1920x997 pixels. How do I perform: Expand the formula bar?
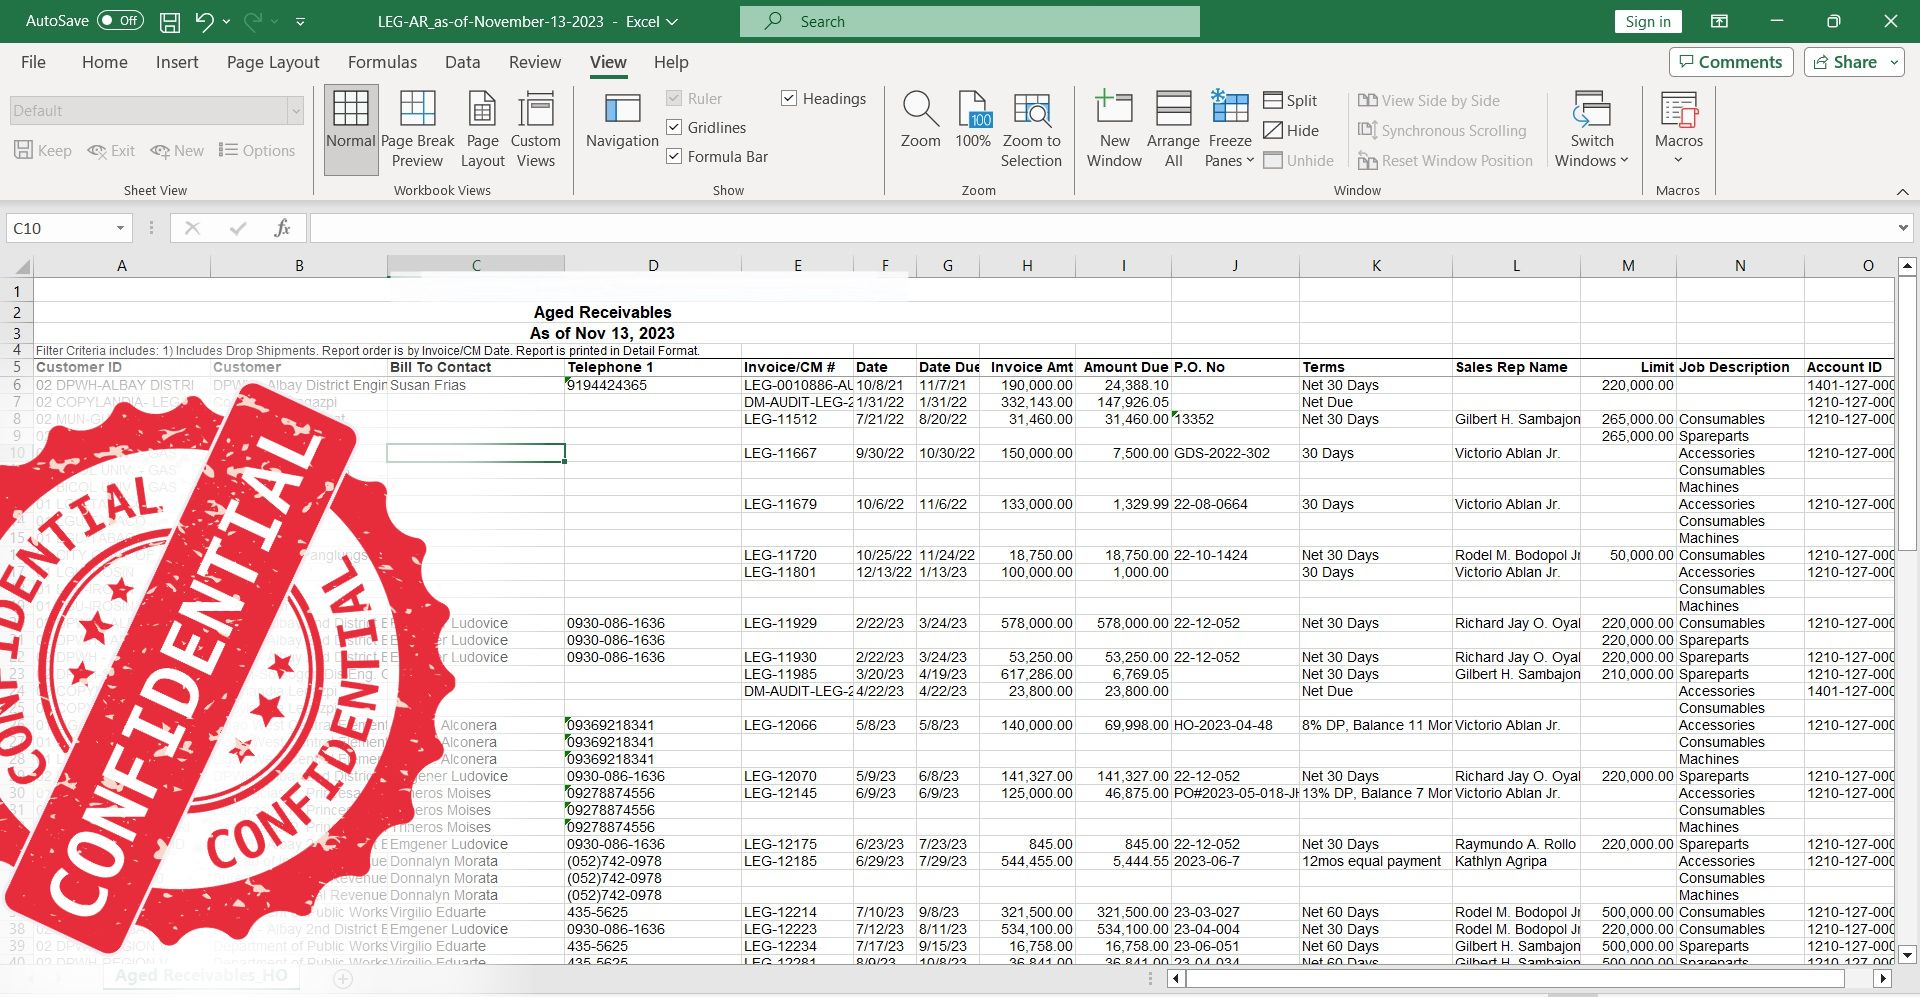1902,228
